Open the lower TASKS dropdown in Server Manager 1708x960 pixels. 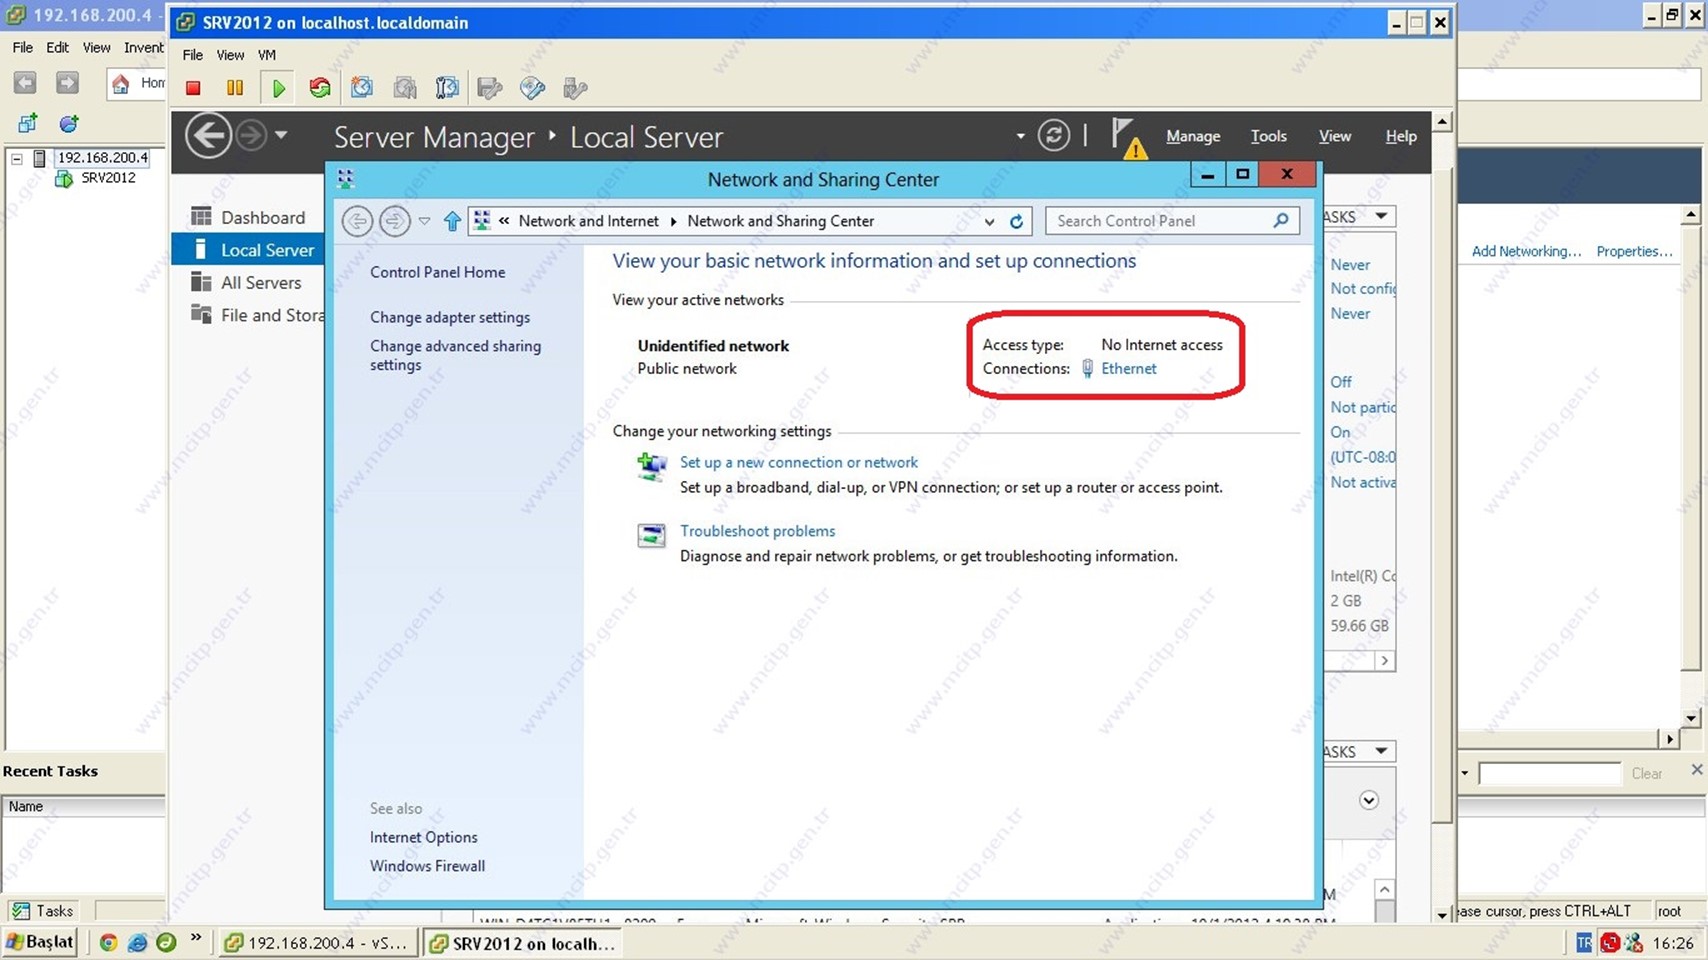coord(1381,751)
